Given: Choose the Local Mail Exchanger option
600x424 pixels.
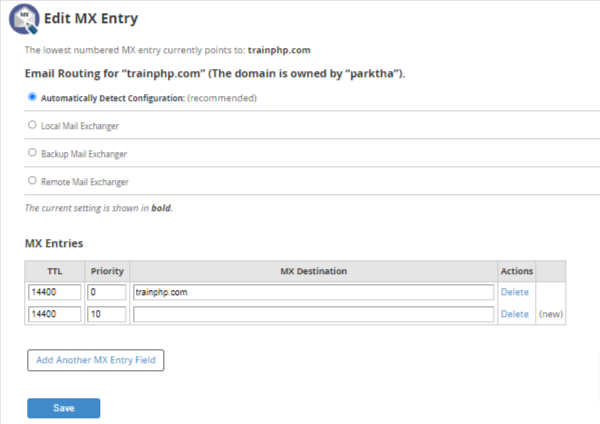Looking at the screenshot, I should 33,125.
